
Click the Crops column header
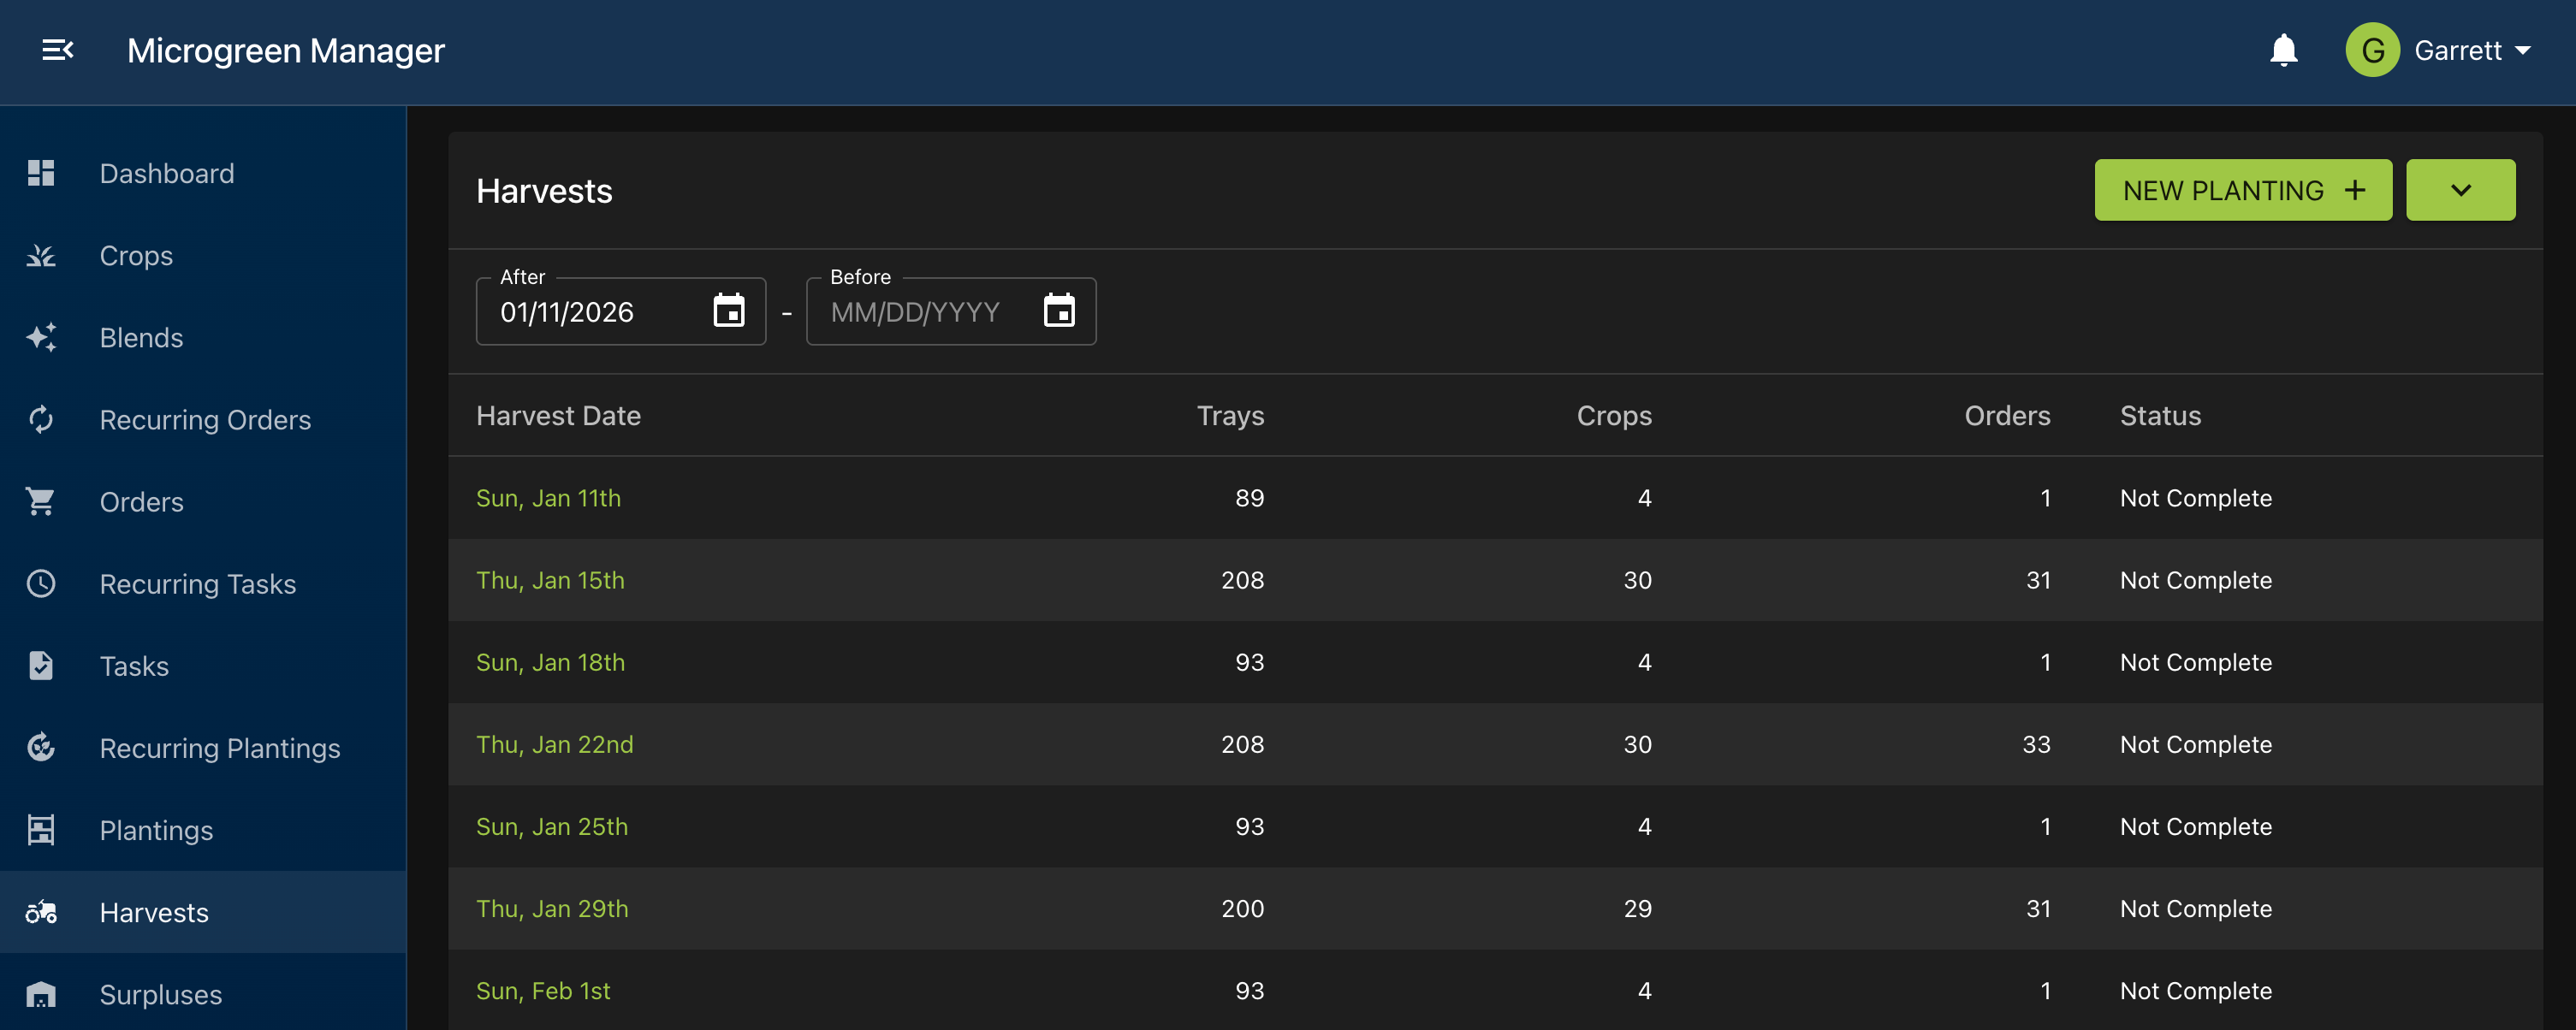click(x=1614, y=416)
